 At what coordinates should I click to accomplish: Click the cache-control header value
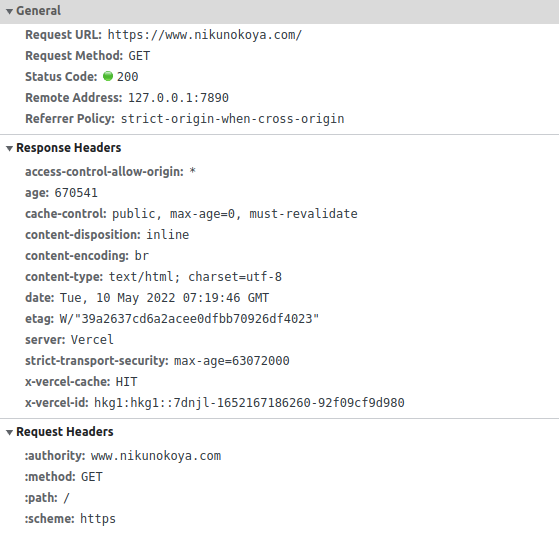pos(235,214)
